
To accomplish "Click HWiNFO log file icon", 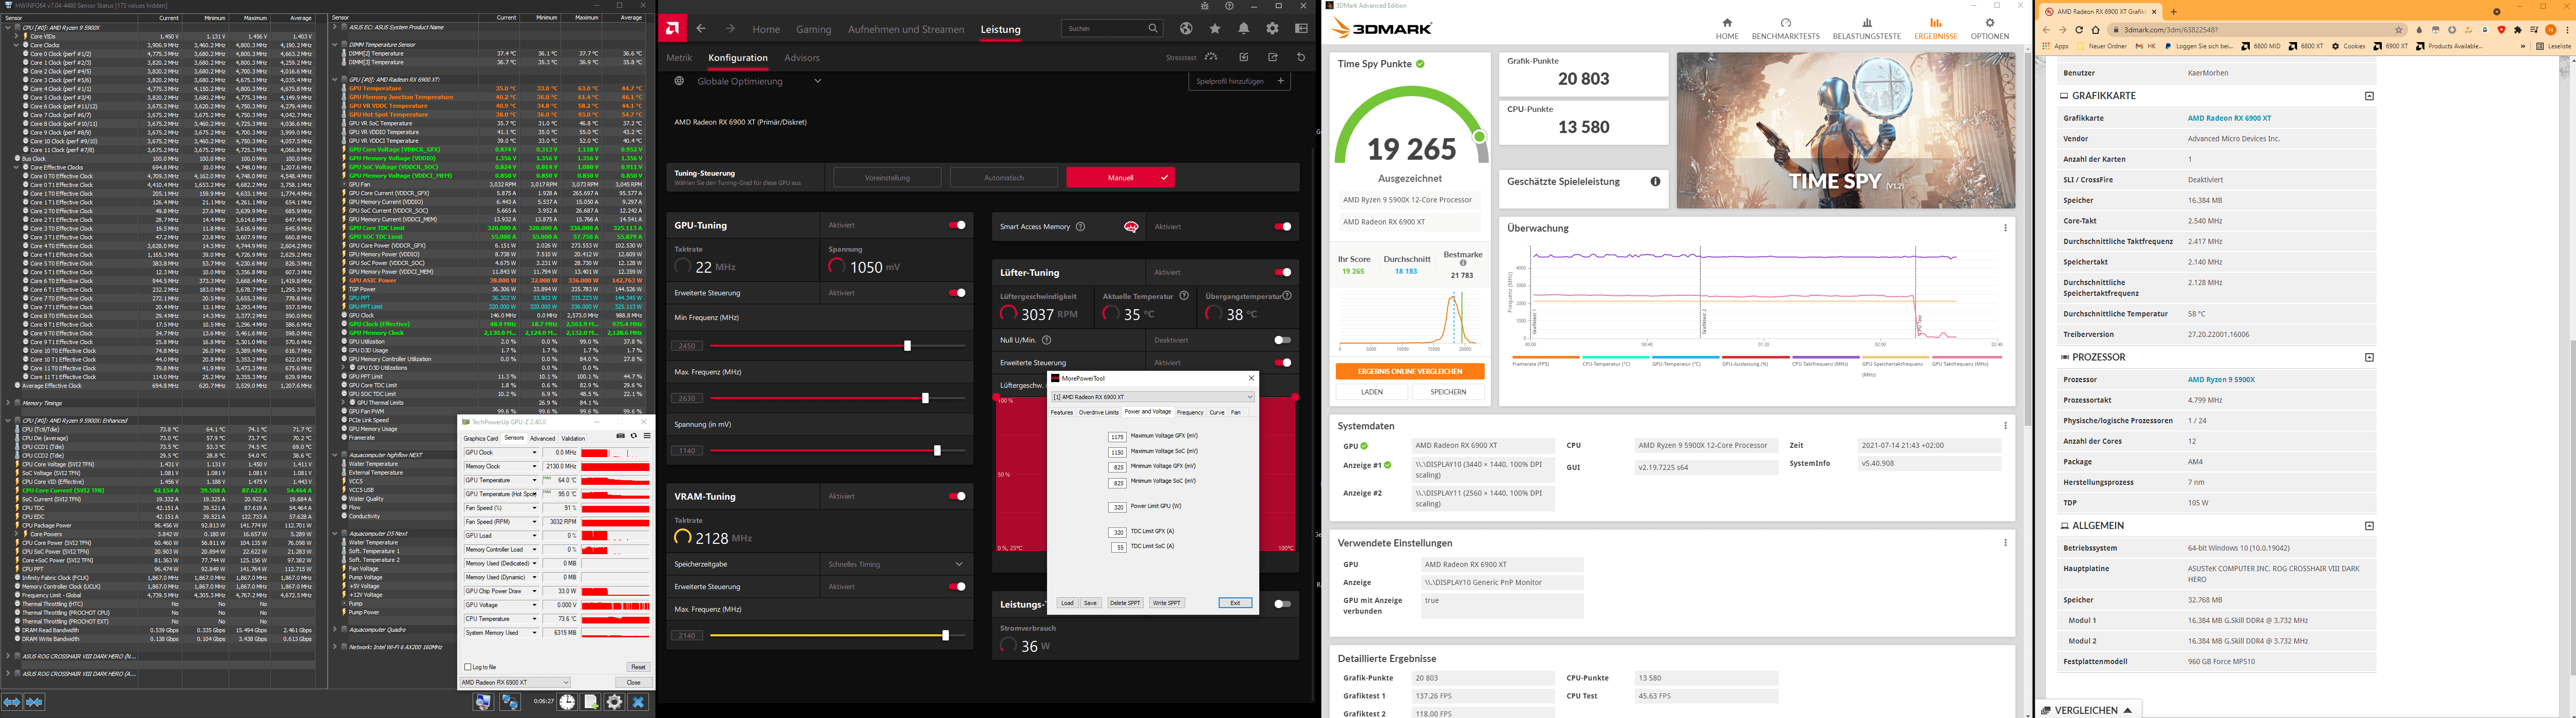I will pyautogui.click(x=591, y=702).
